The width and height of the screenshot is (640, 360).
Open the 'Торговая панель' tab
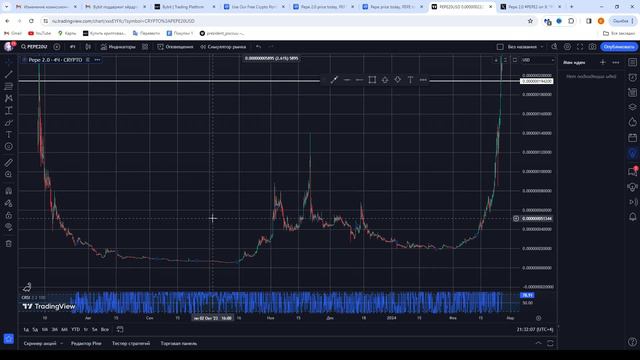tap(179, 344)
